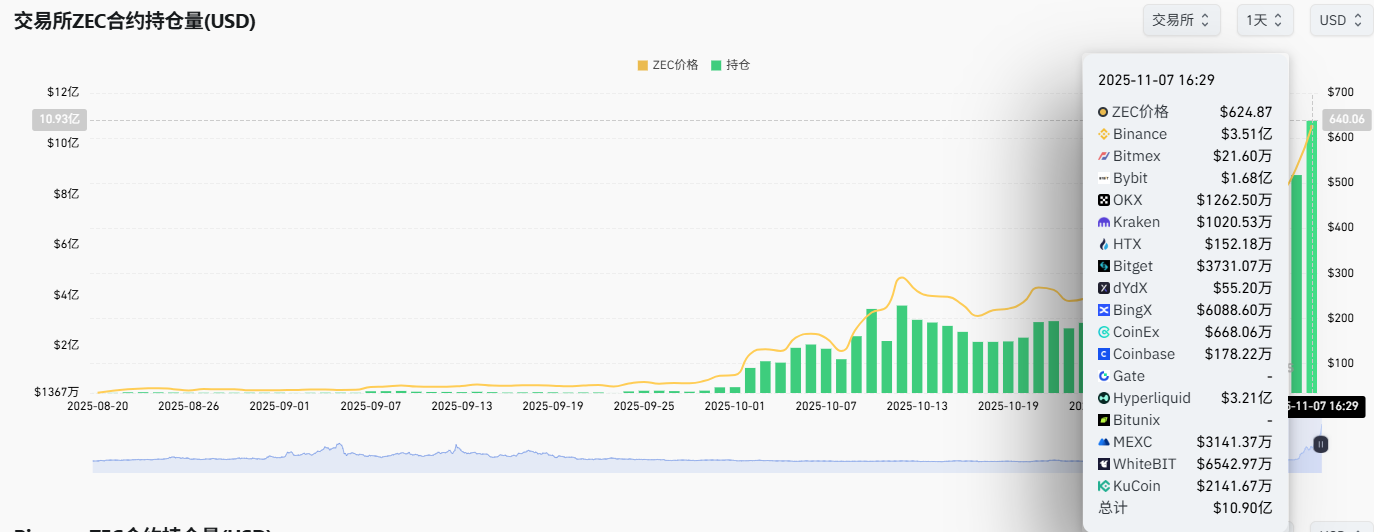This screenshot has height=532, width=1374.
Task: Click the WhiteBIT row in the tooltip
Action: 1185,464
